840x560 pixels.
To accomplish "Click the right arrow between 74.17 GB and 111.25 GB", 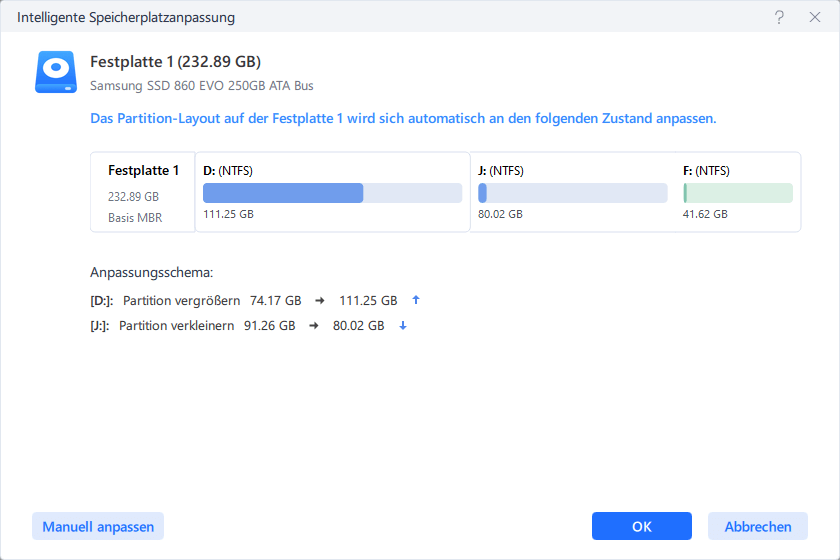I will pos(320,301).
